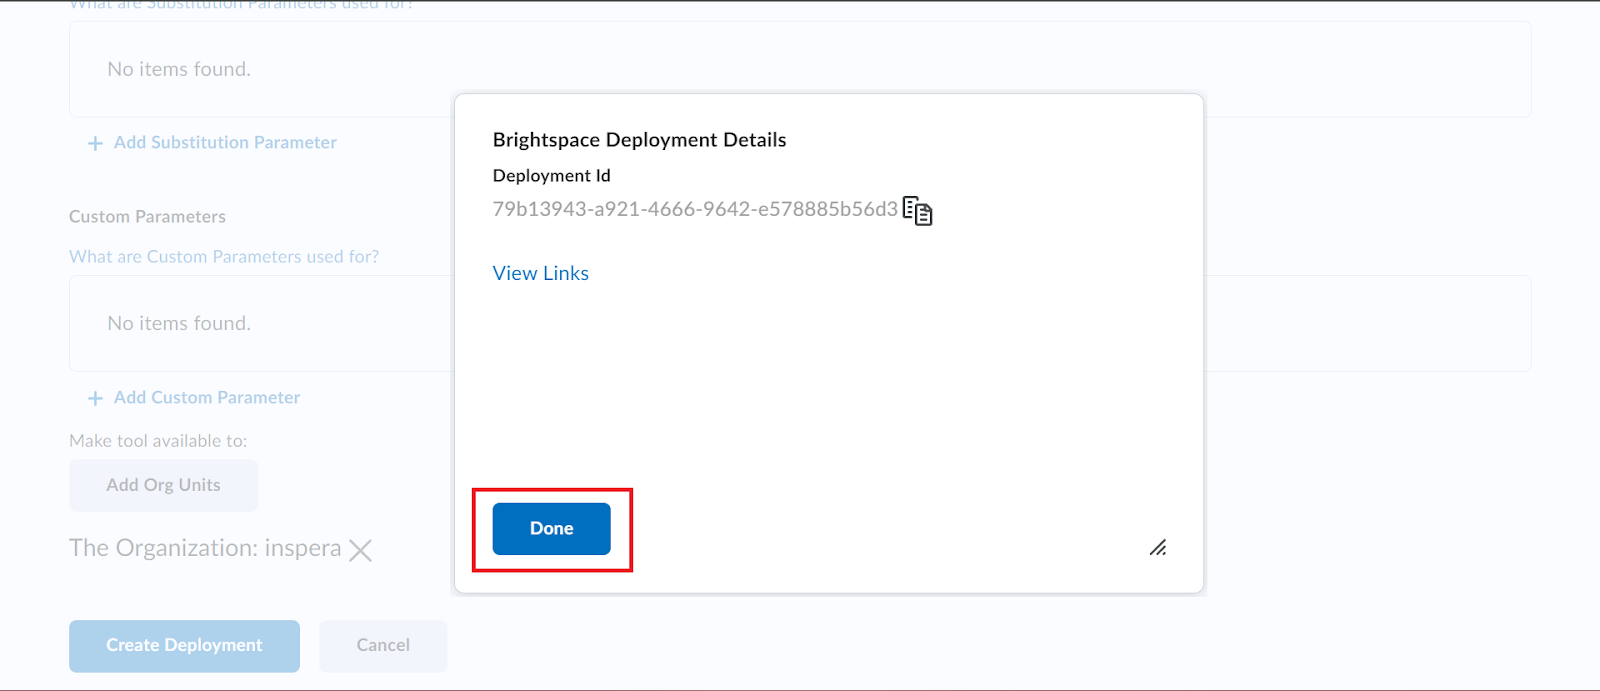Open 'What are Custom Parameters used for?' help

coord(224,257)
